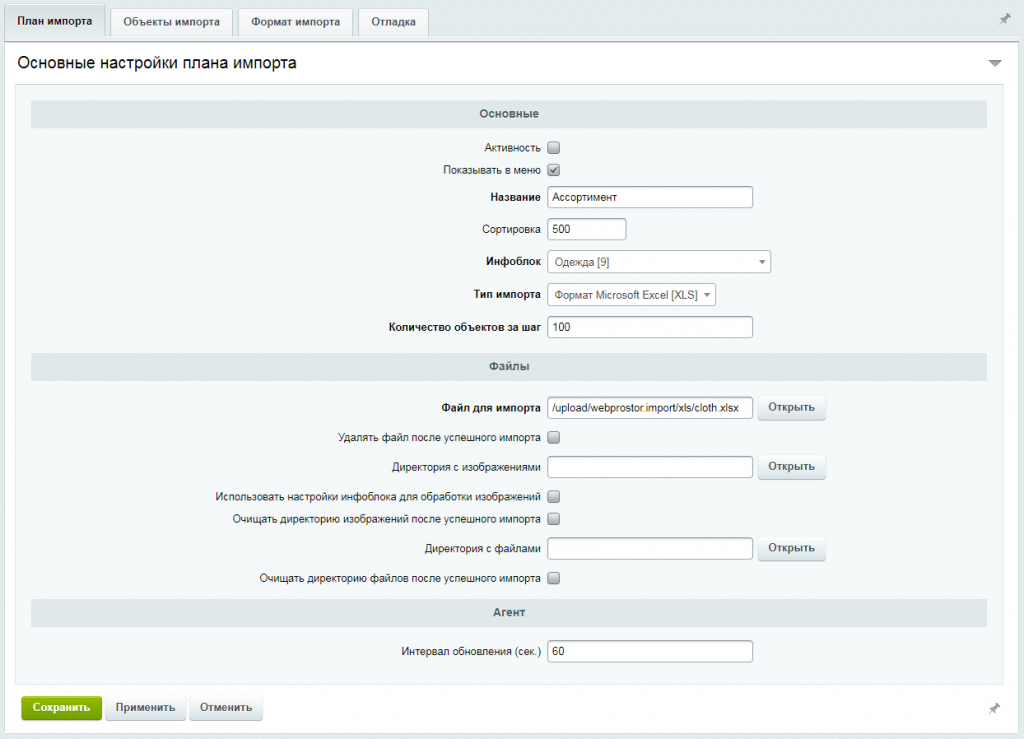
Task: Enable the Активность checkbox
Action: [x=554, y=148]
